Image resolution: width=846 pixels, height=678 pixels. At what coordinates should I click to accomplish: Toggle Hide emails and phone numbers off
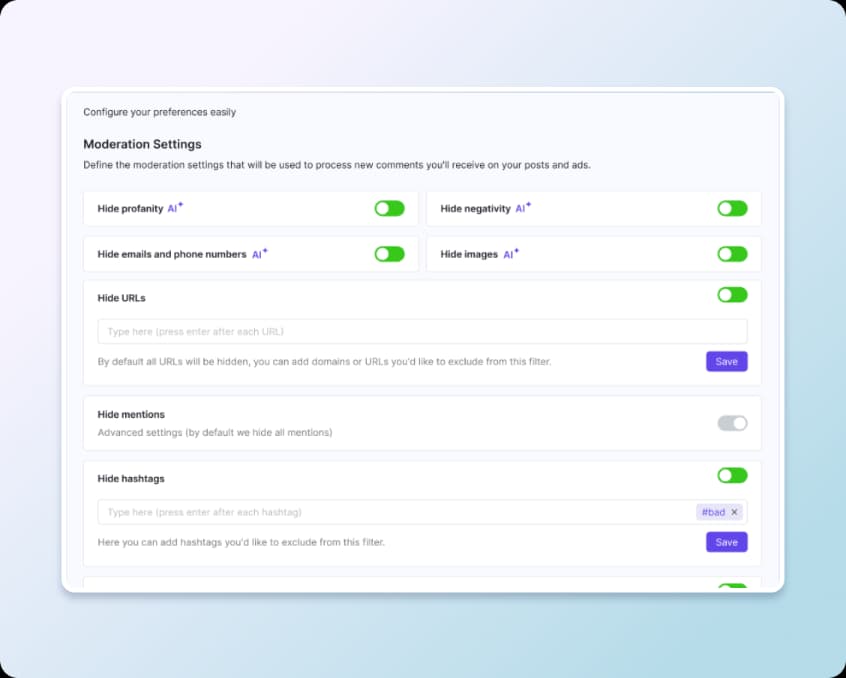(389, 254)
